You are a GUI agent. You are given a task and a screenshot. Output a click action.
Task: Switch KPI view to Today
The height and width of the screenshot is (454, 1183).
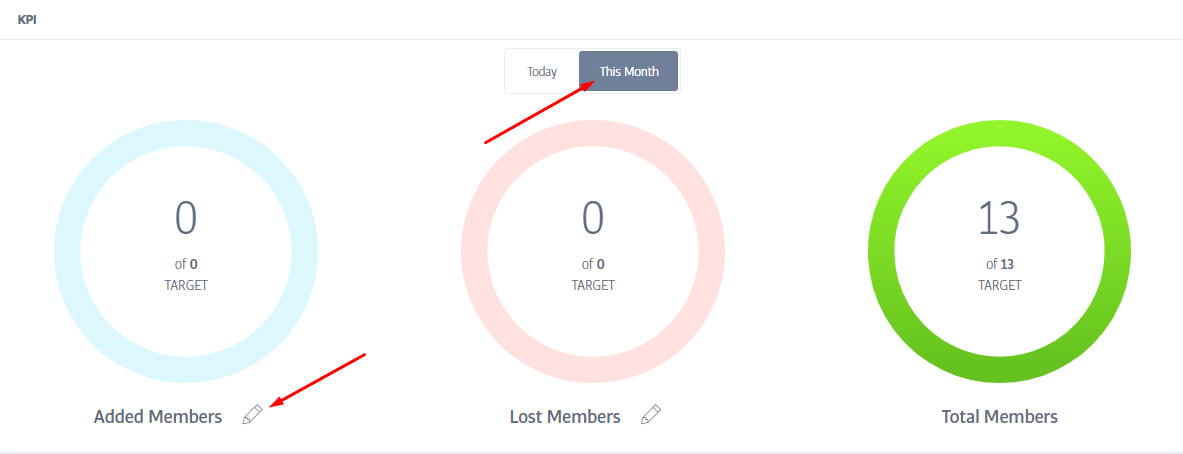point(542,72)
